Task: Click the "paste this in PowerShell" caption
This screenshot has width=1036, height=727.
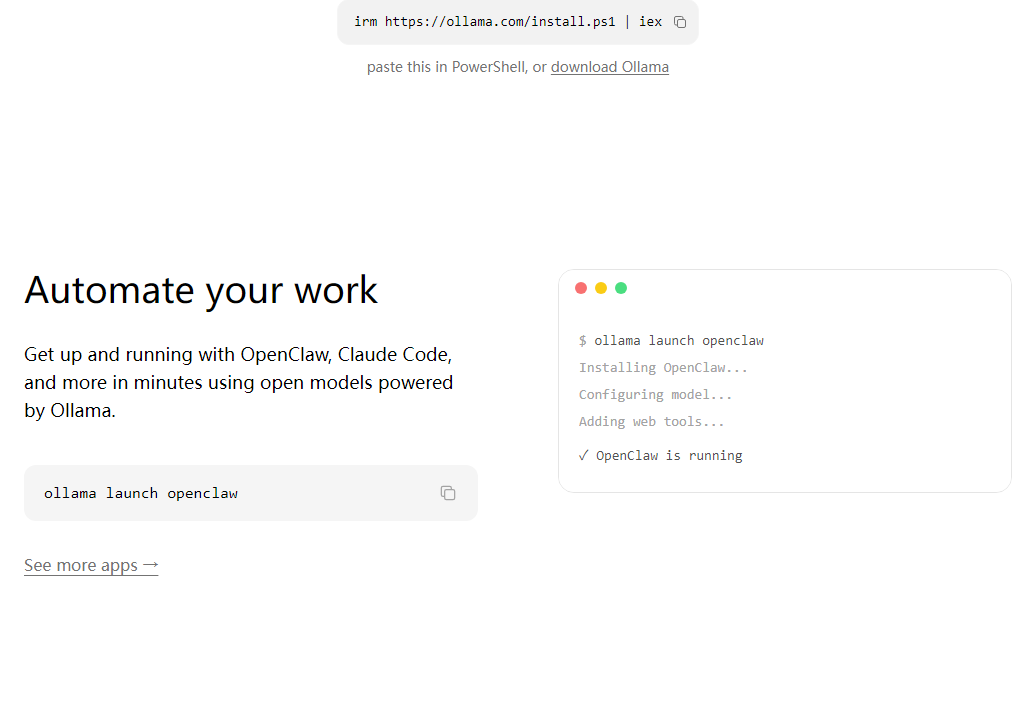Action: point(447,67)
